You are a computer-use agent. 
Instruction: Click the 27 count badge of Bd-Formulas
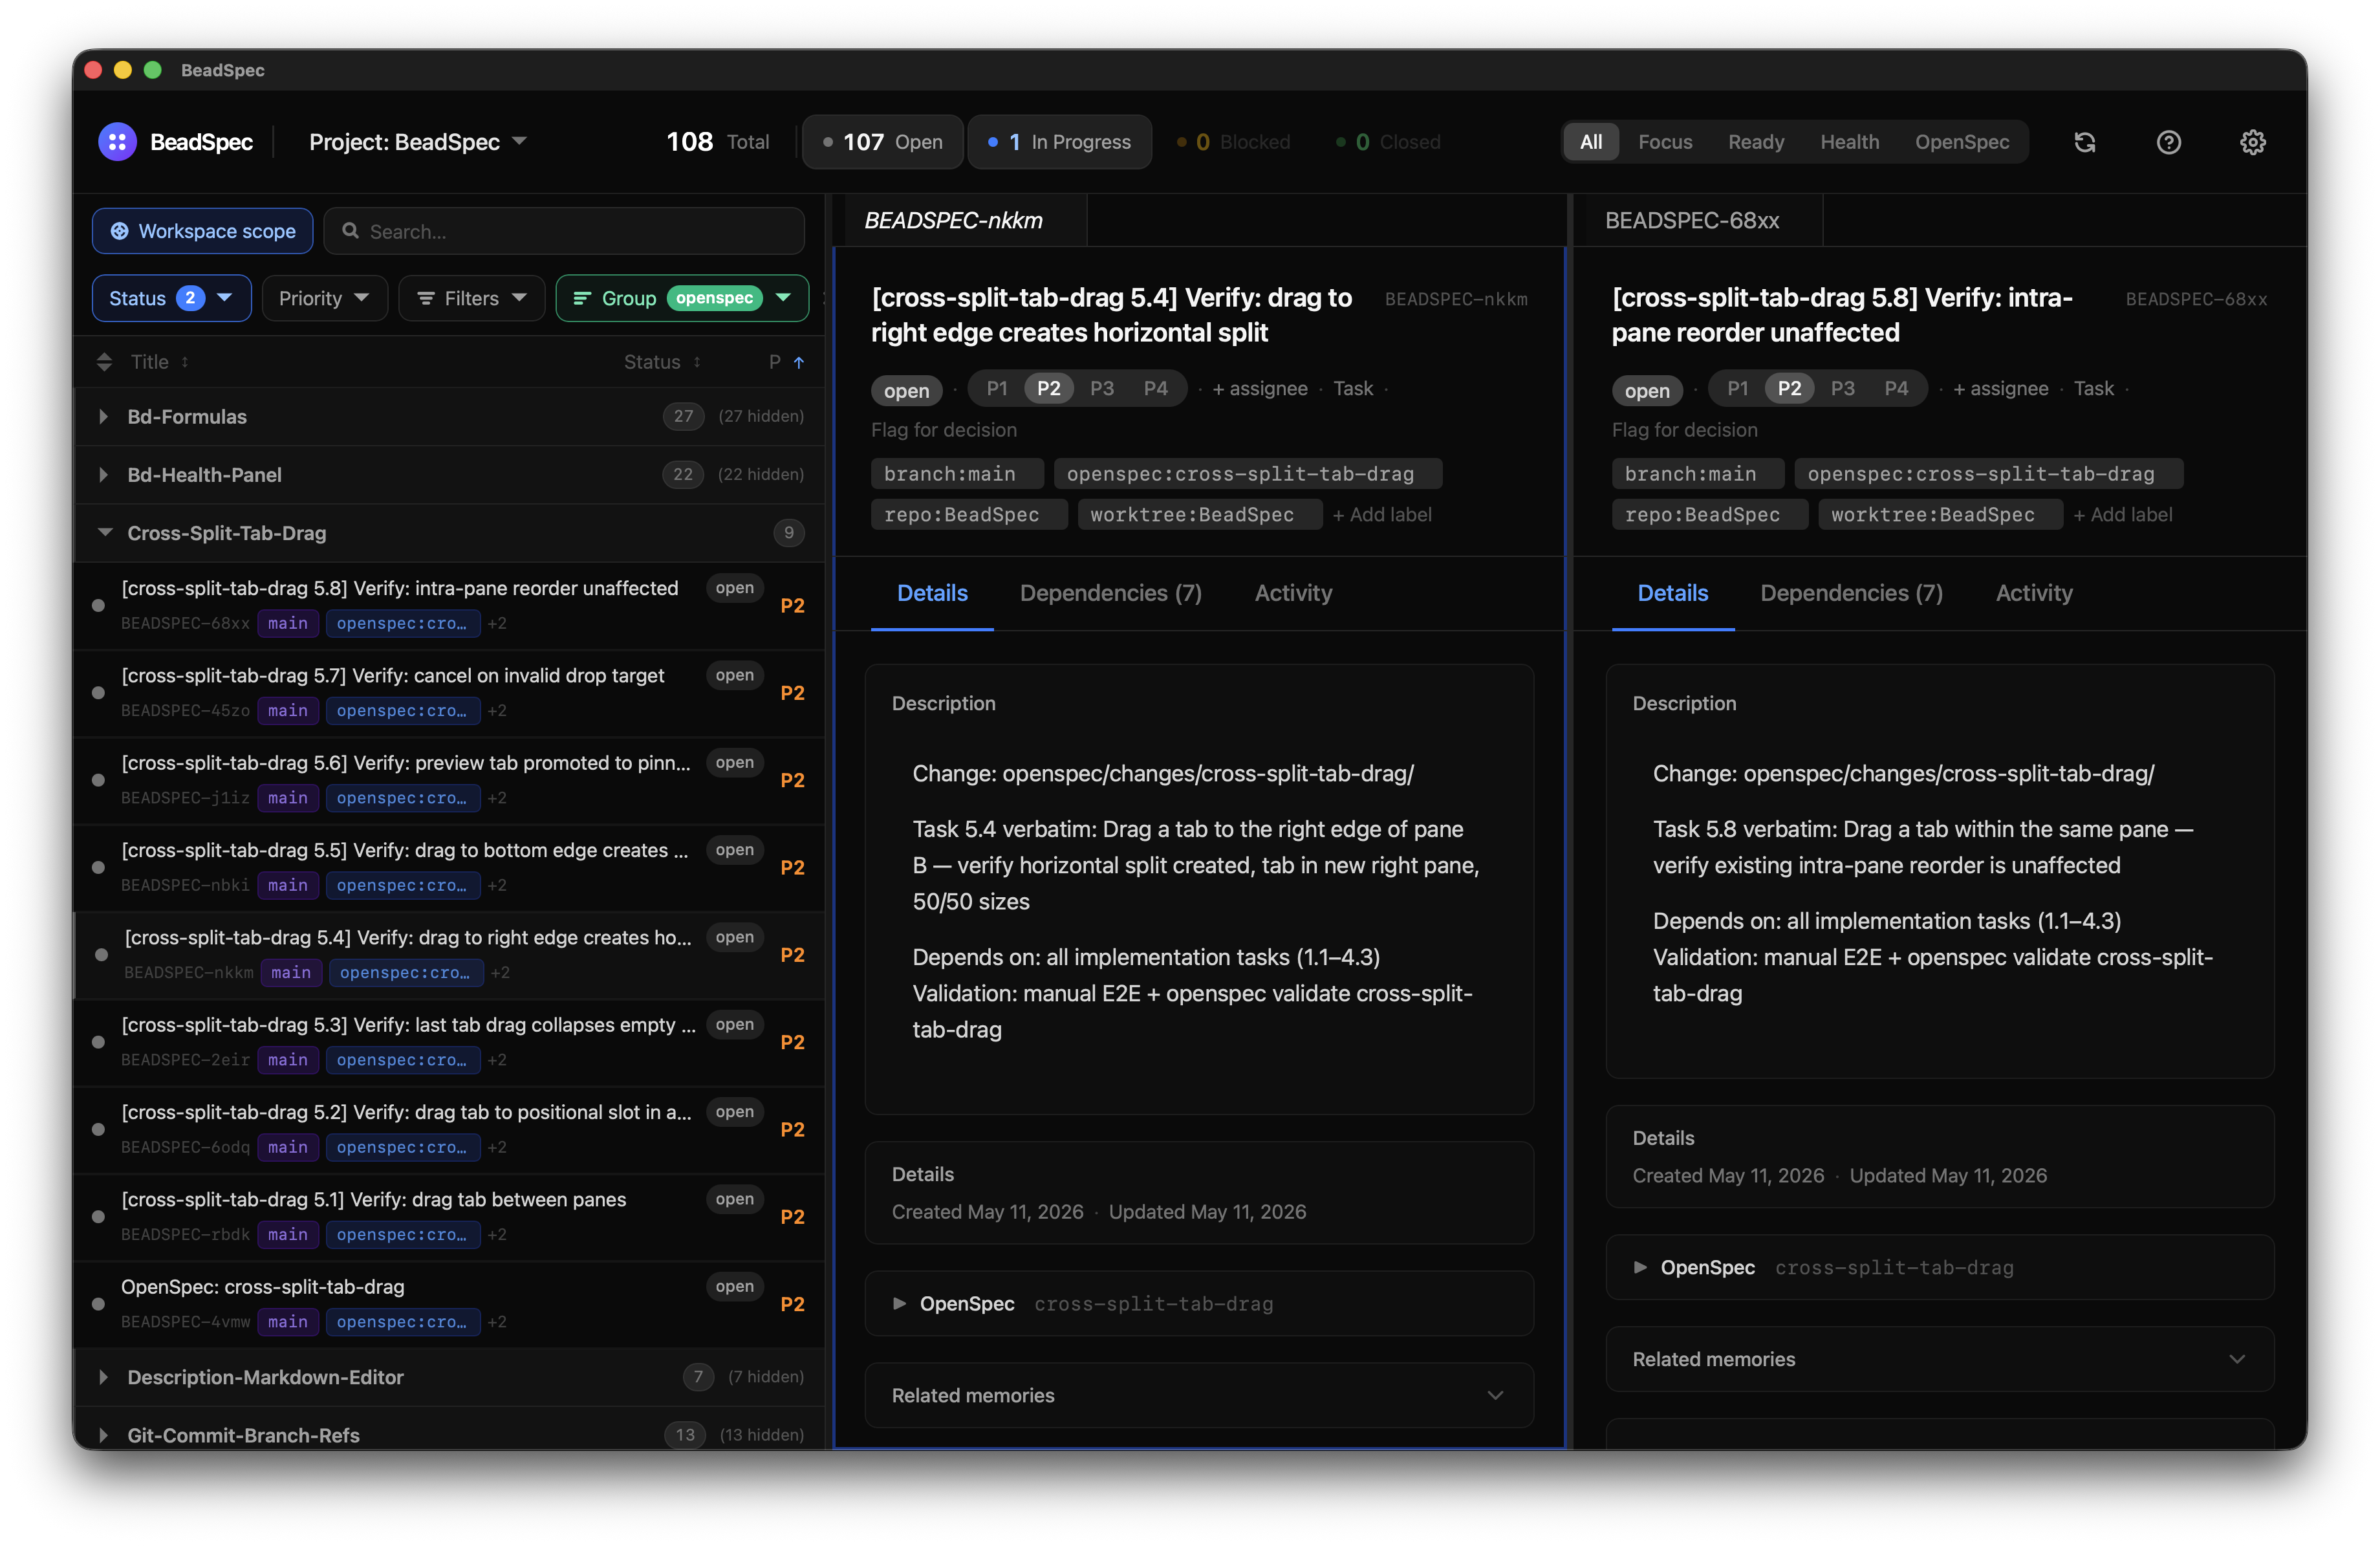point(683,416)
